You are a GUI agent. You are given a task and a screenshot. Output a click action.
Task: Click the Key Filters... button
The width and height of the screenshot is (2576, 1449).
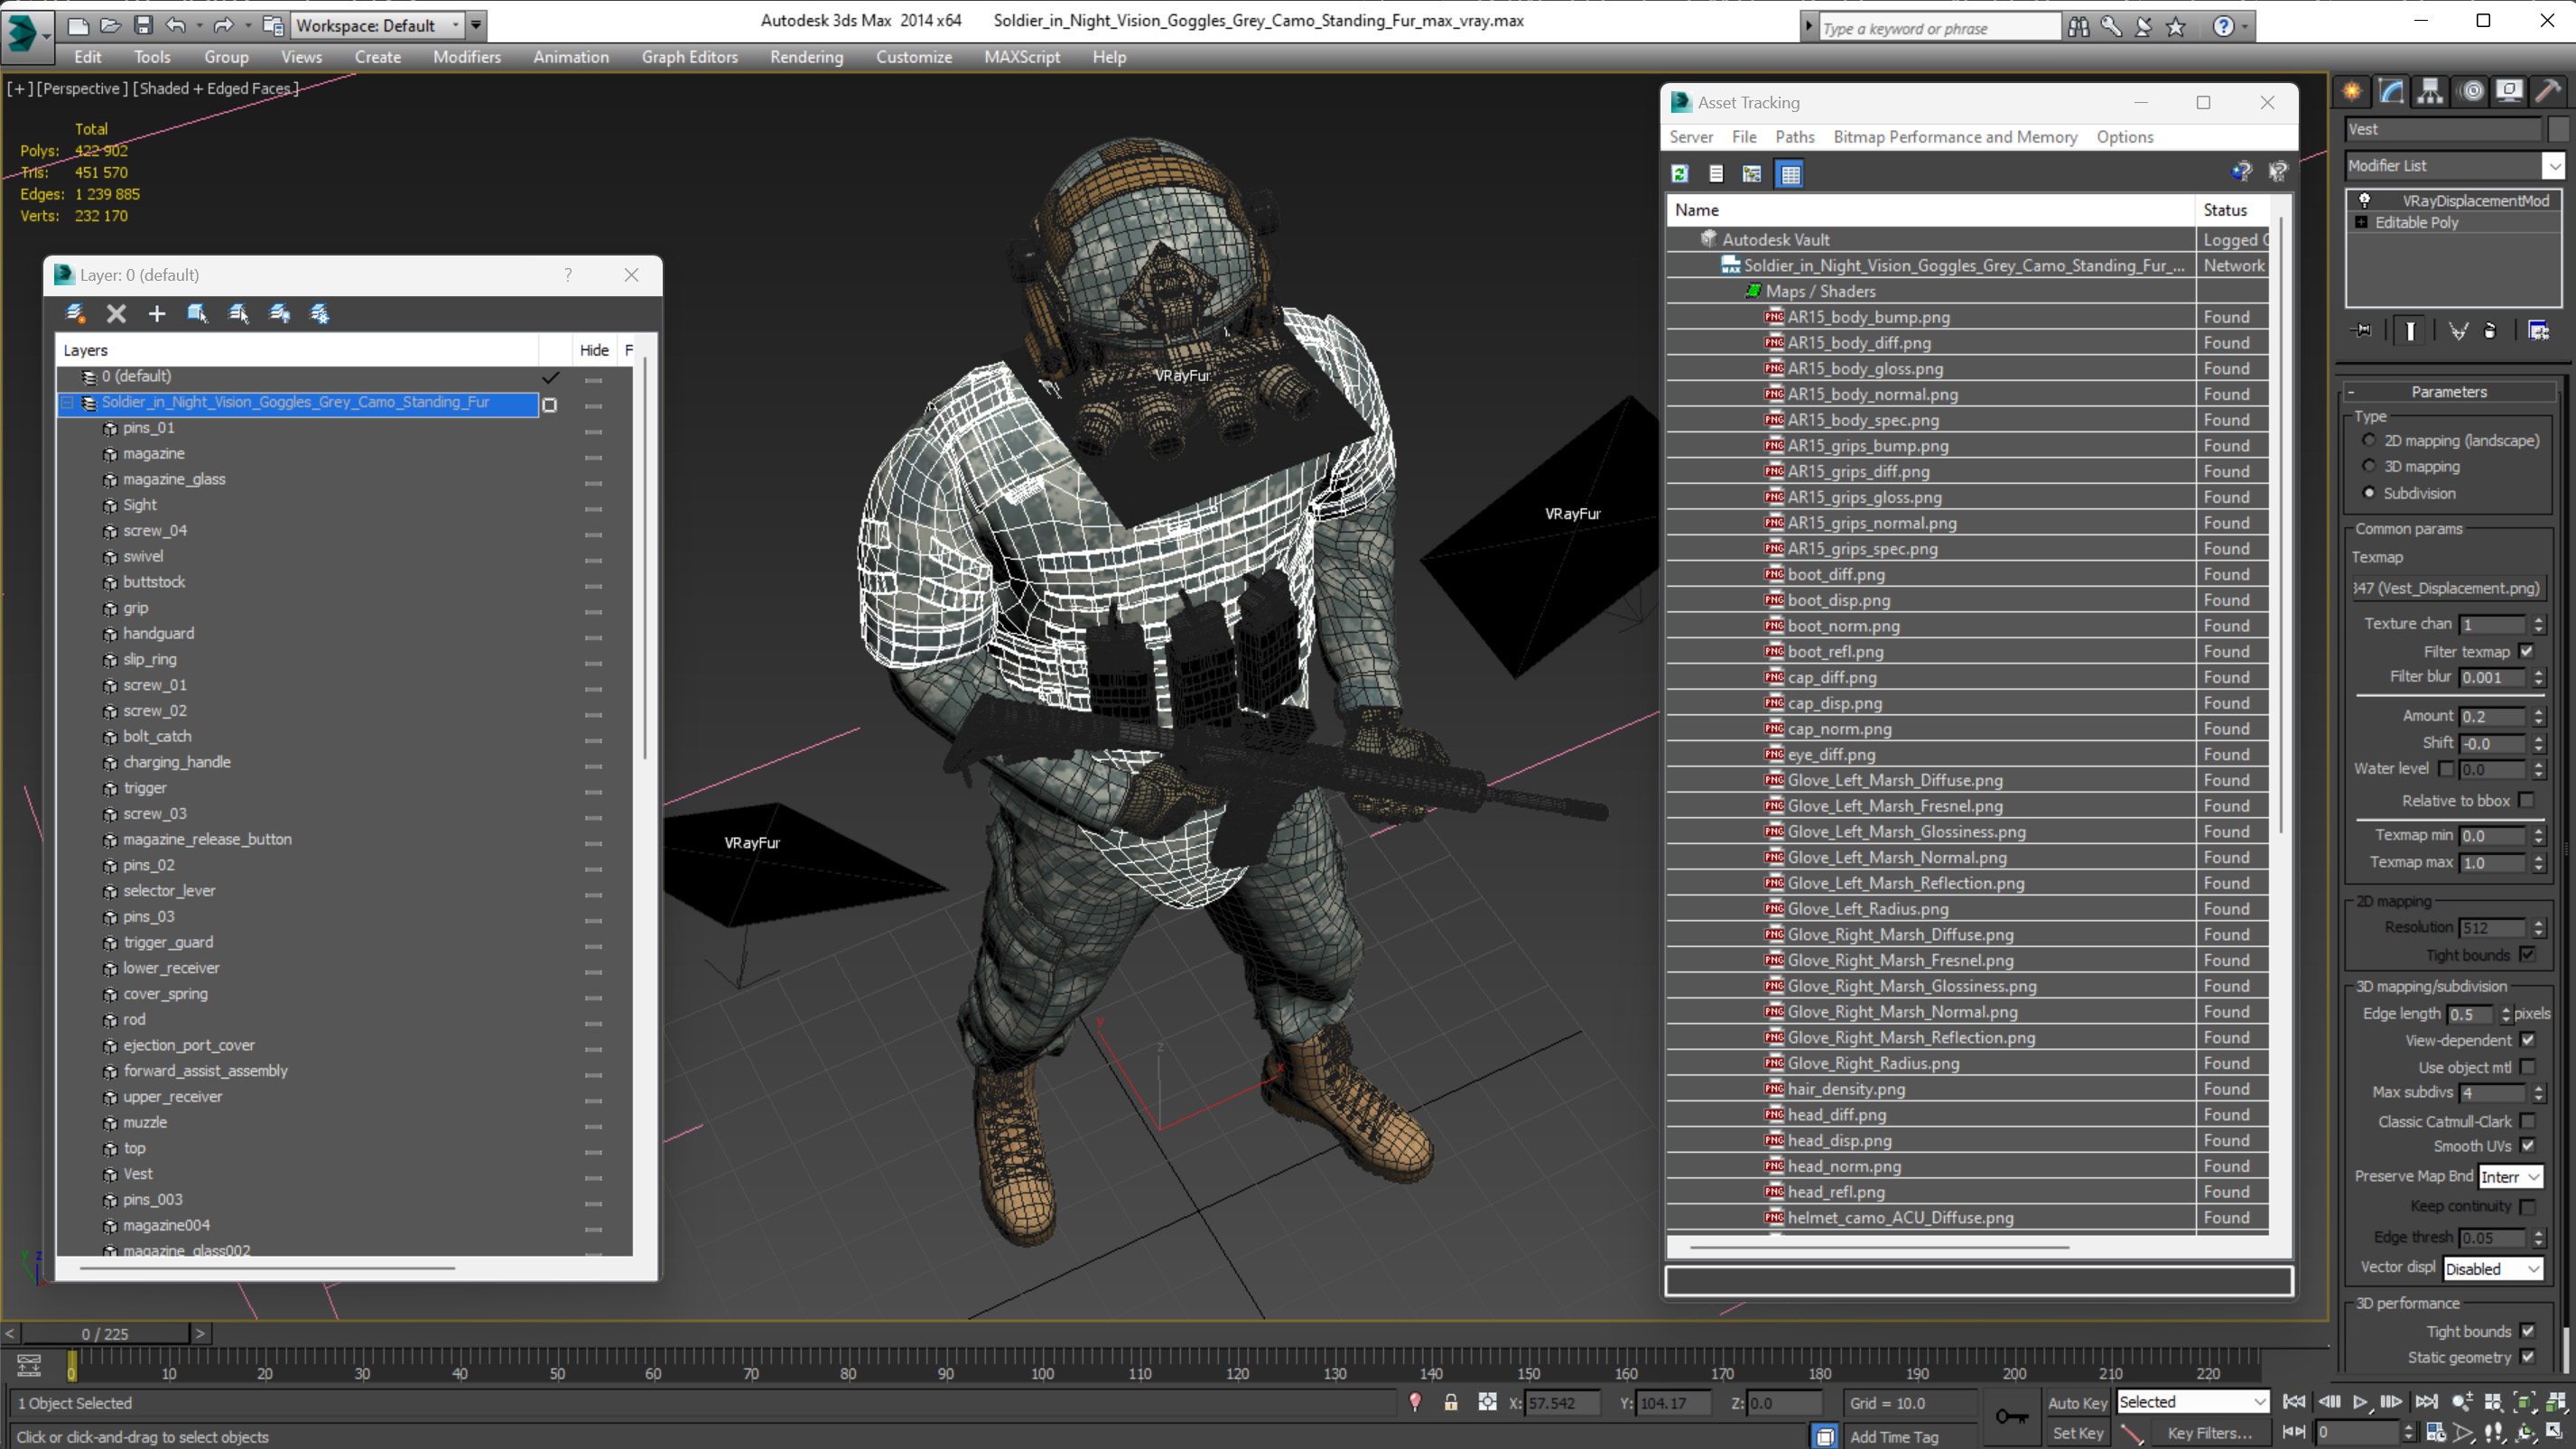[x=2210, y=1433]
